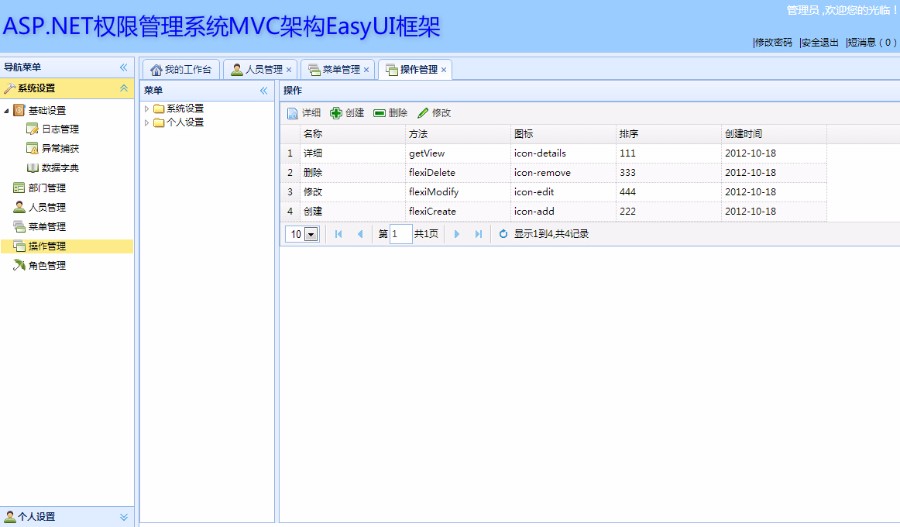Screen dimensions: 900x527
Task: Click the user icon beside 个人设置 panel
Action: point(10,516)
